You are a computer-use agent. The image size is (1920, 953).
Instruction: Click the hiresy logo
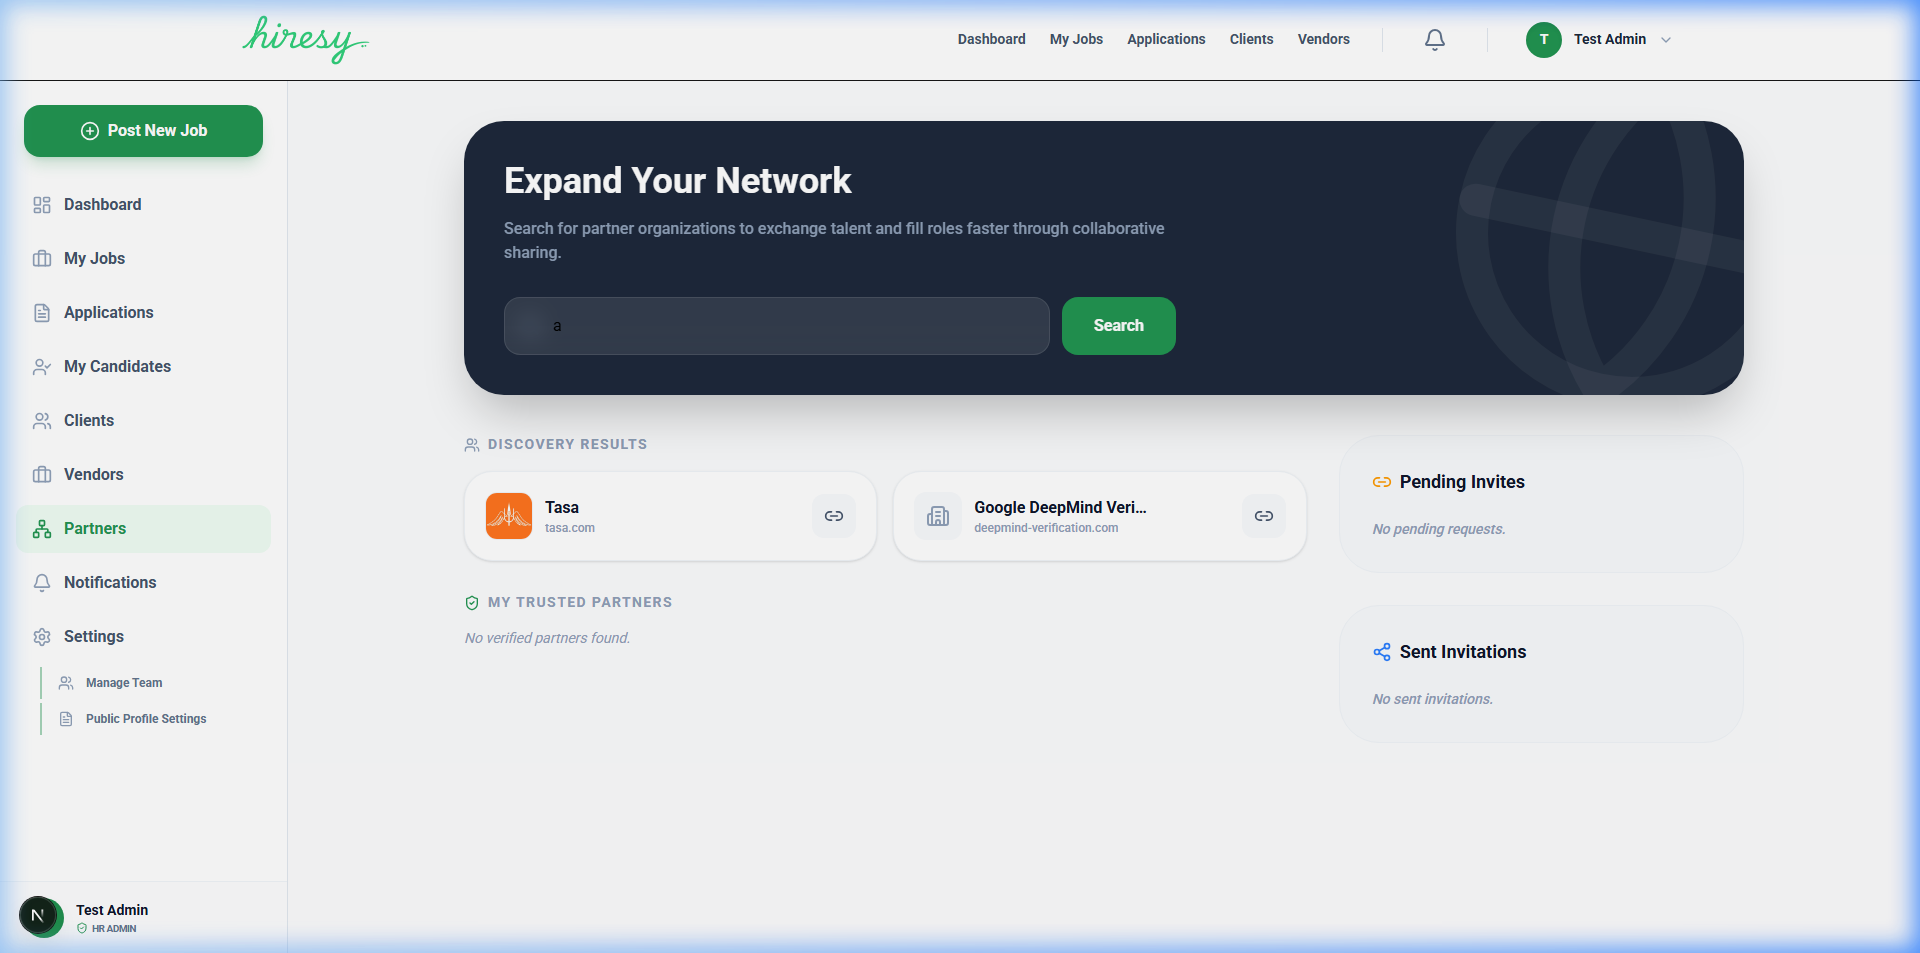305,40
